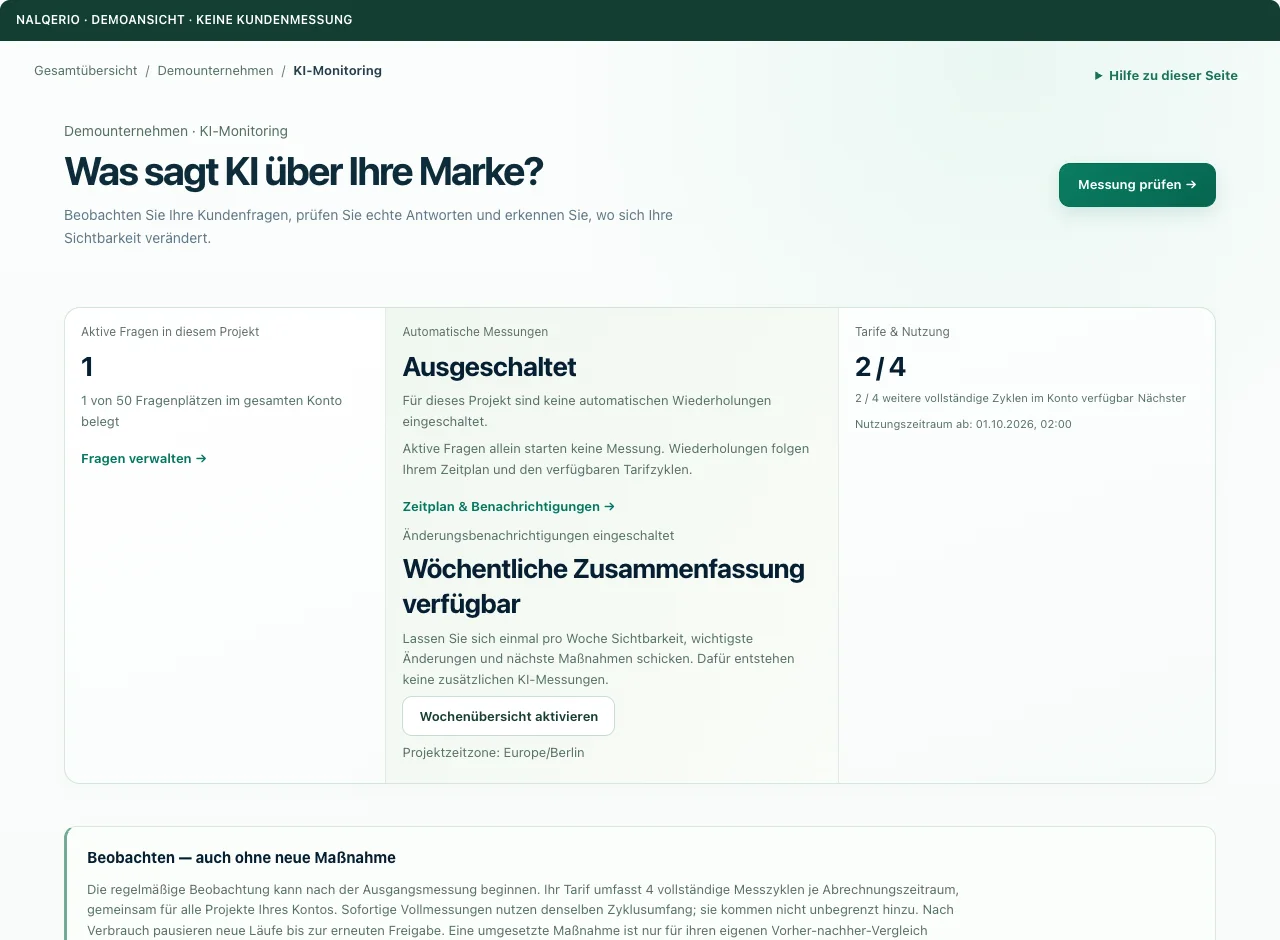Viewport: 1280px width, 940px height.
Task: Click 'Projektzeitzone: Europe/Berlin' text
Action: 493,753
